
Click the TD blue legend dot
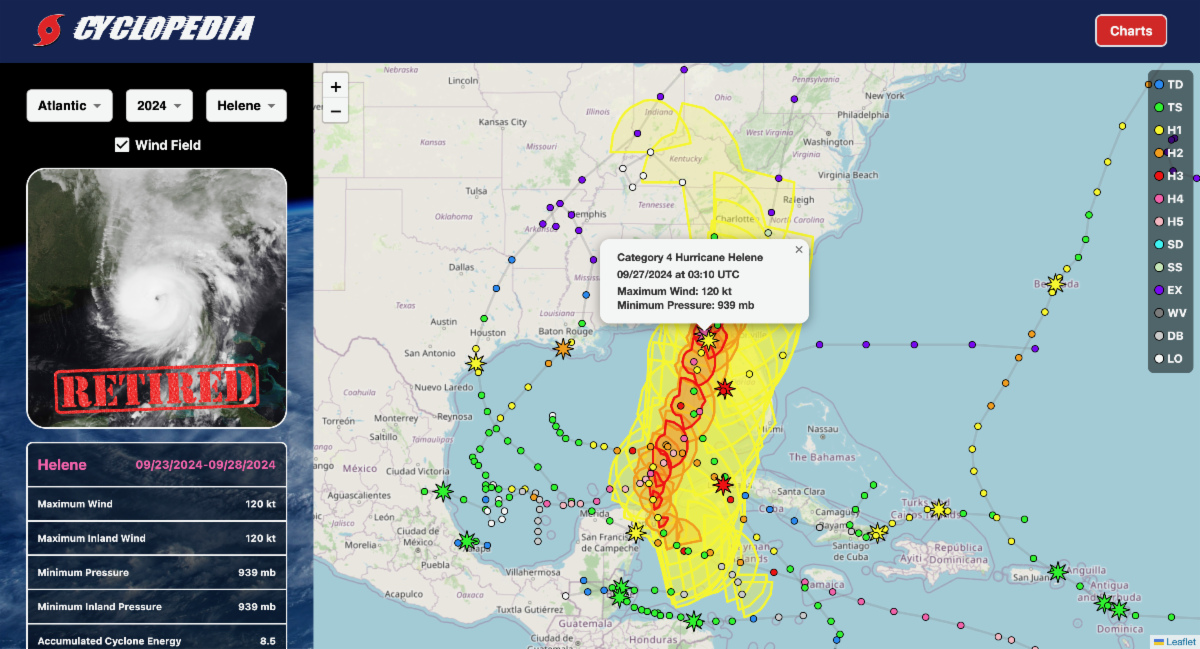click(1158, 85)
